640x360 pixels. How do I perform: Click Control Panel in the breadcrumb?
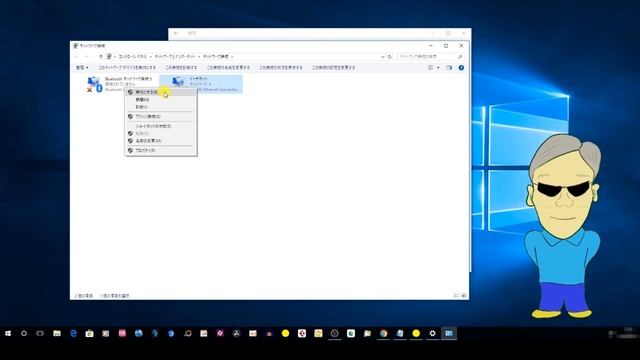(132, 56)
